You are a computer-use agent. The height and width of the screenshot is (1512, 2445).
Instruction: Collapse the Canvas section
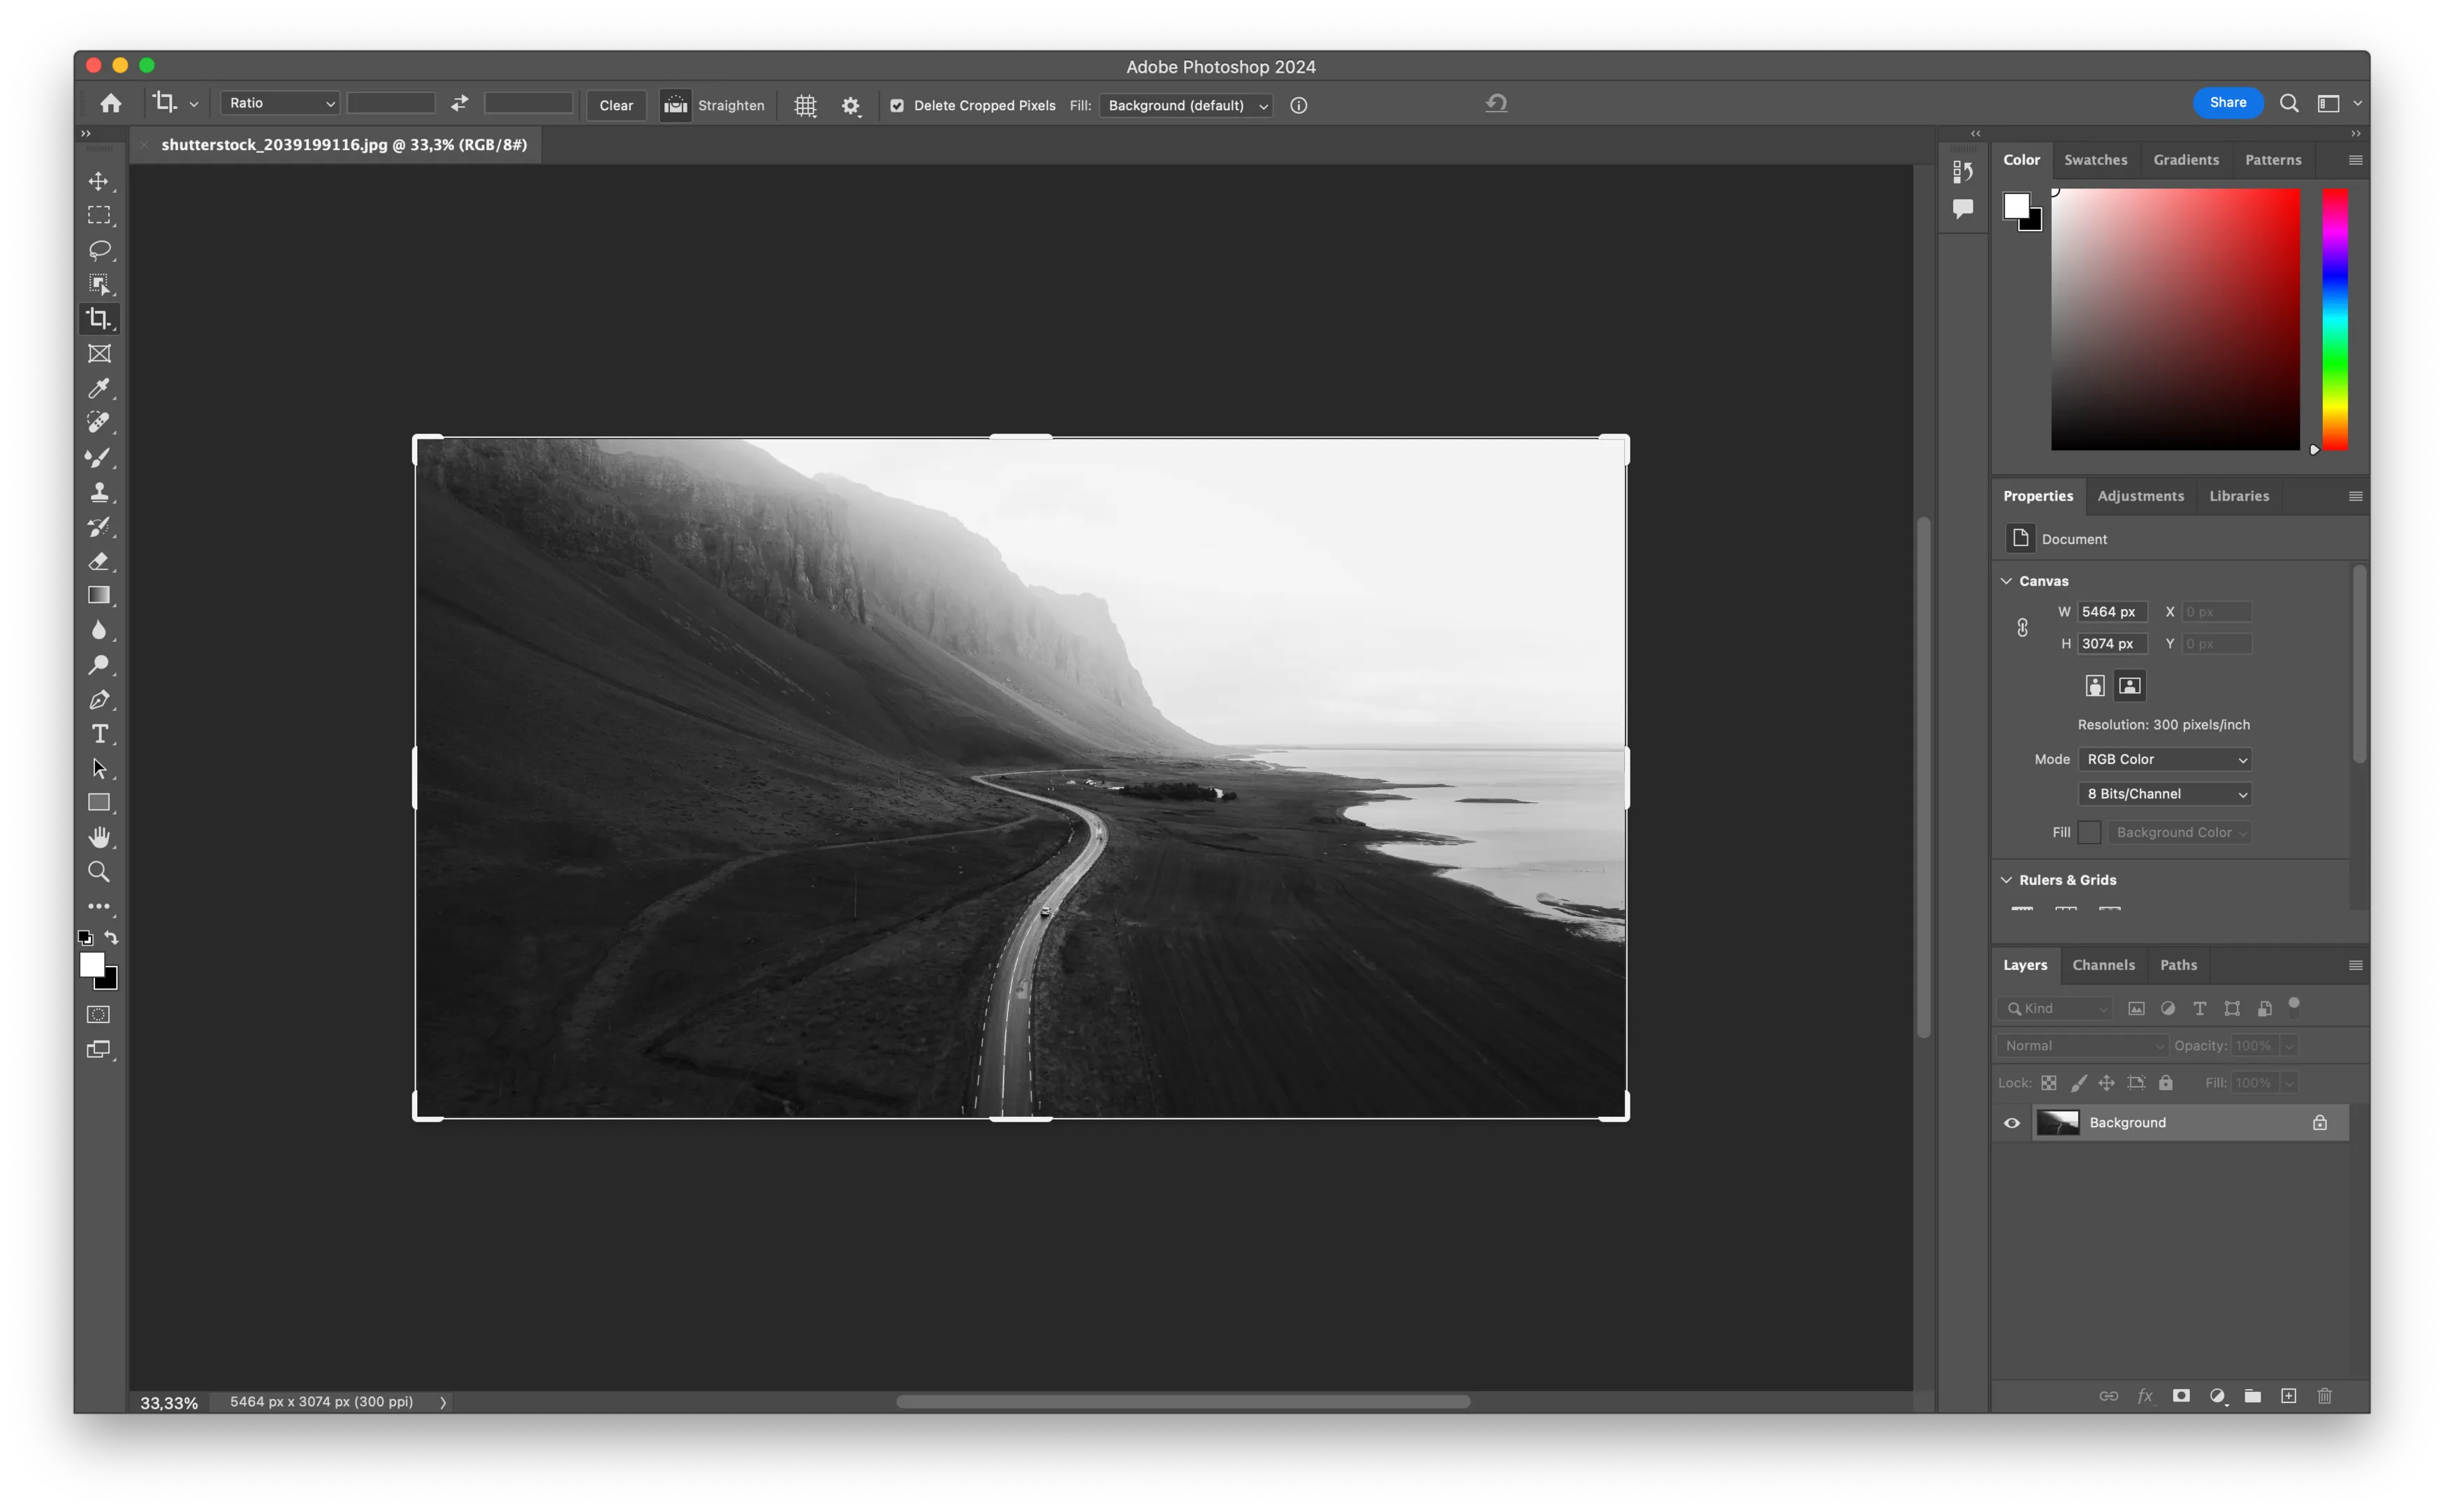tap(2006, 581)
